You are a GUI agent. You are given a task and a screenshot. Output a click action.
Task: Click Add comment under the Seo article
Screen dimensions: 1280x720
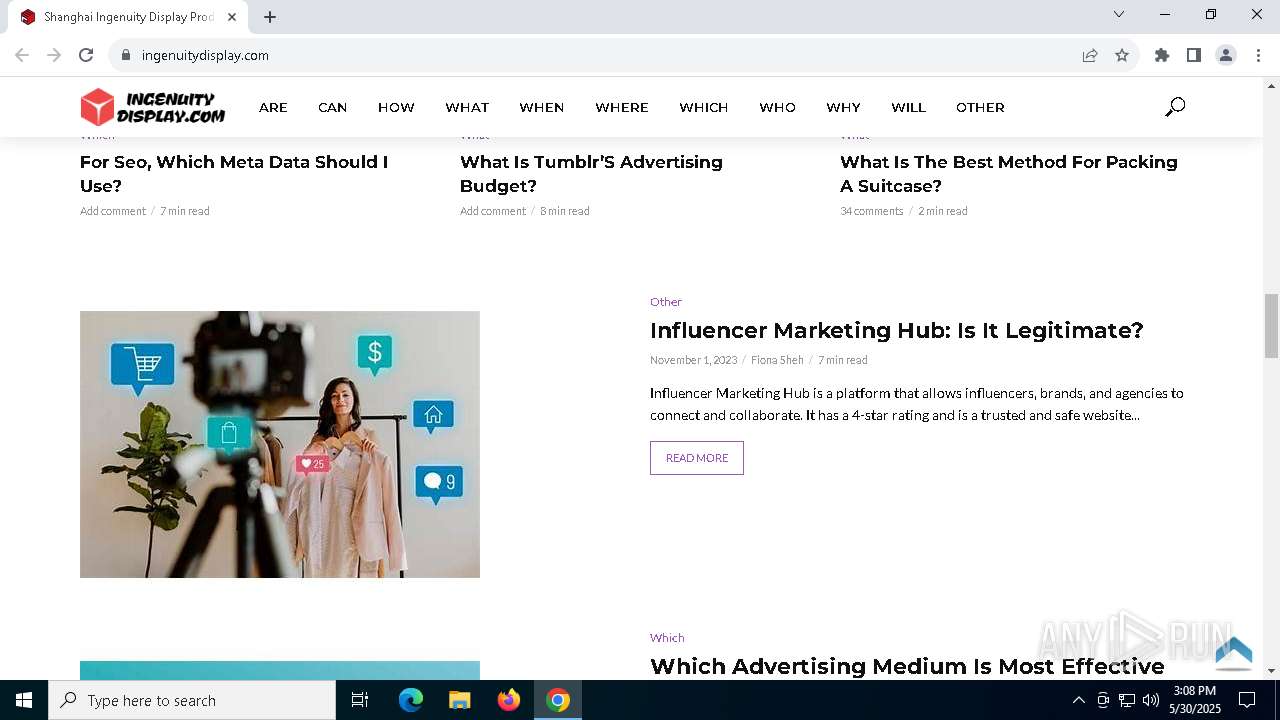pos(113,211)
